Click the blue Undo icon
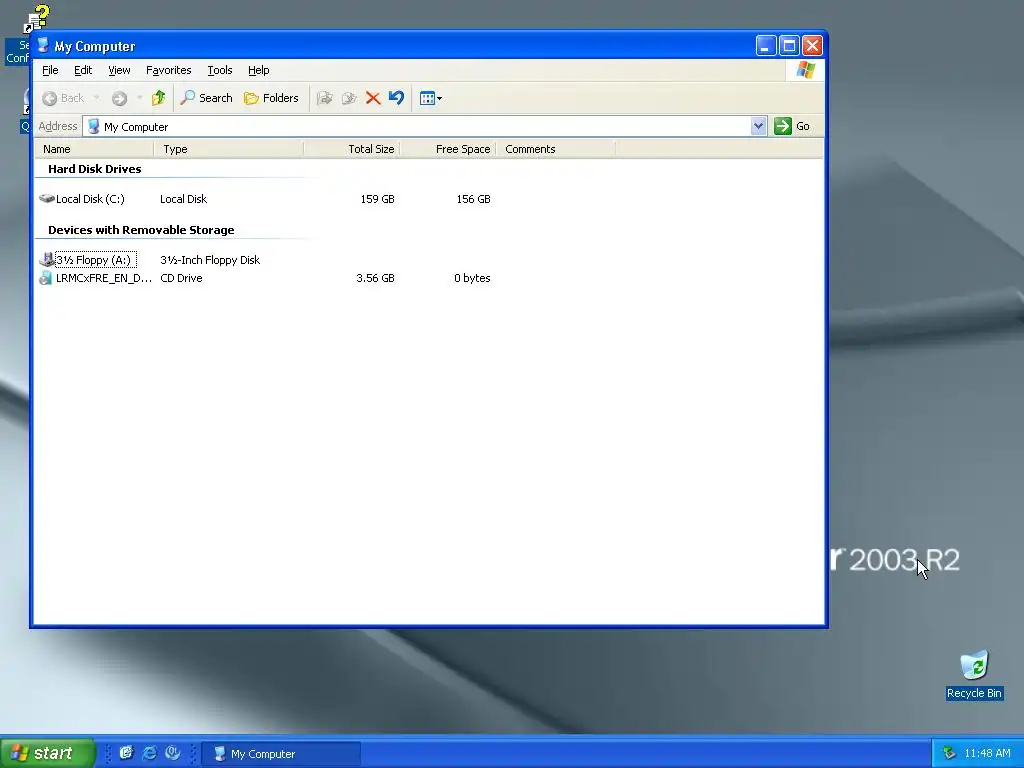 click(x=396, y=98)
